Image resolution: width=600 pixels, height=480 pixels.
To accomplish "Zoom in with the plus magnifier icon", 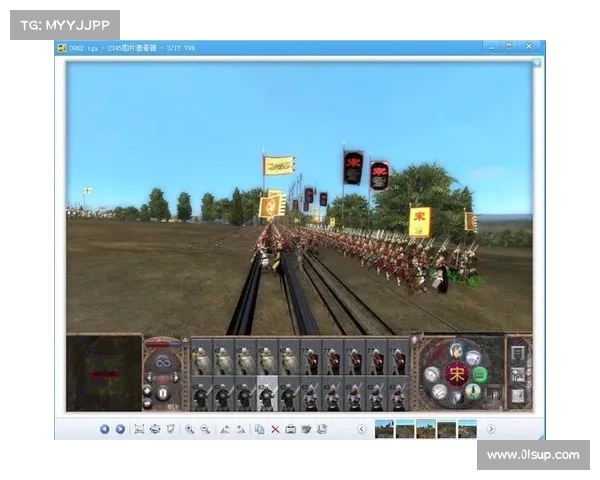I will point(189,429).
